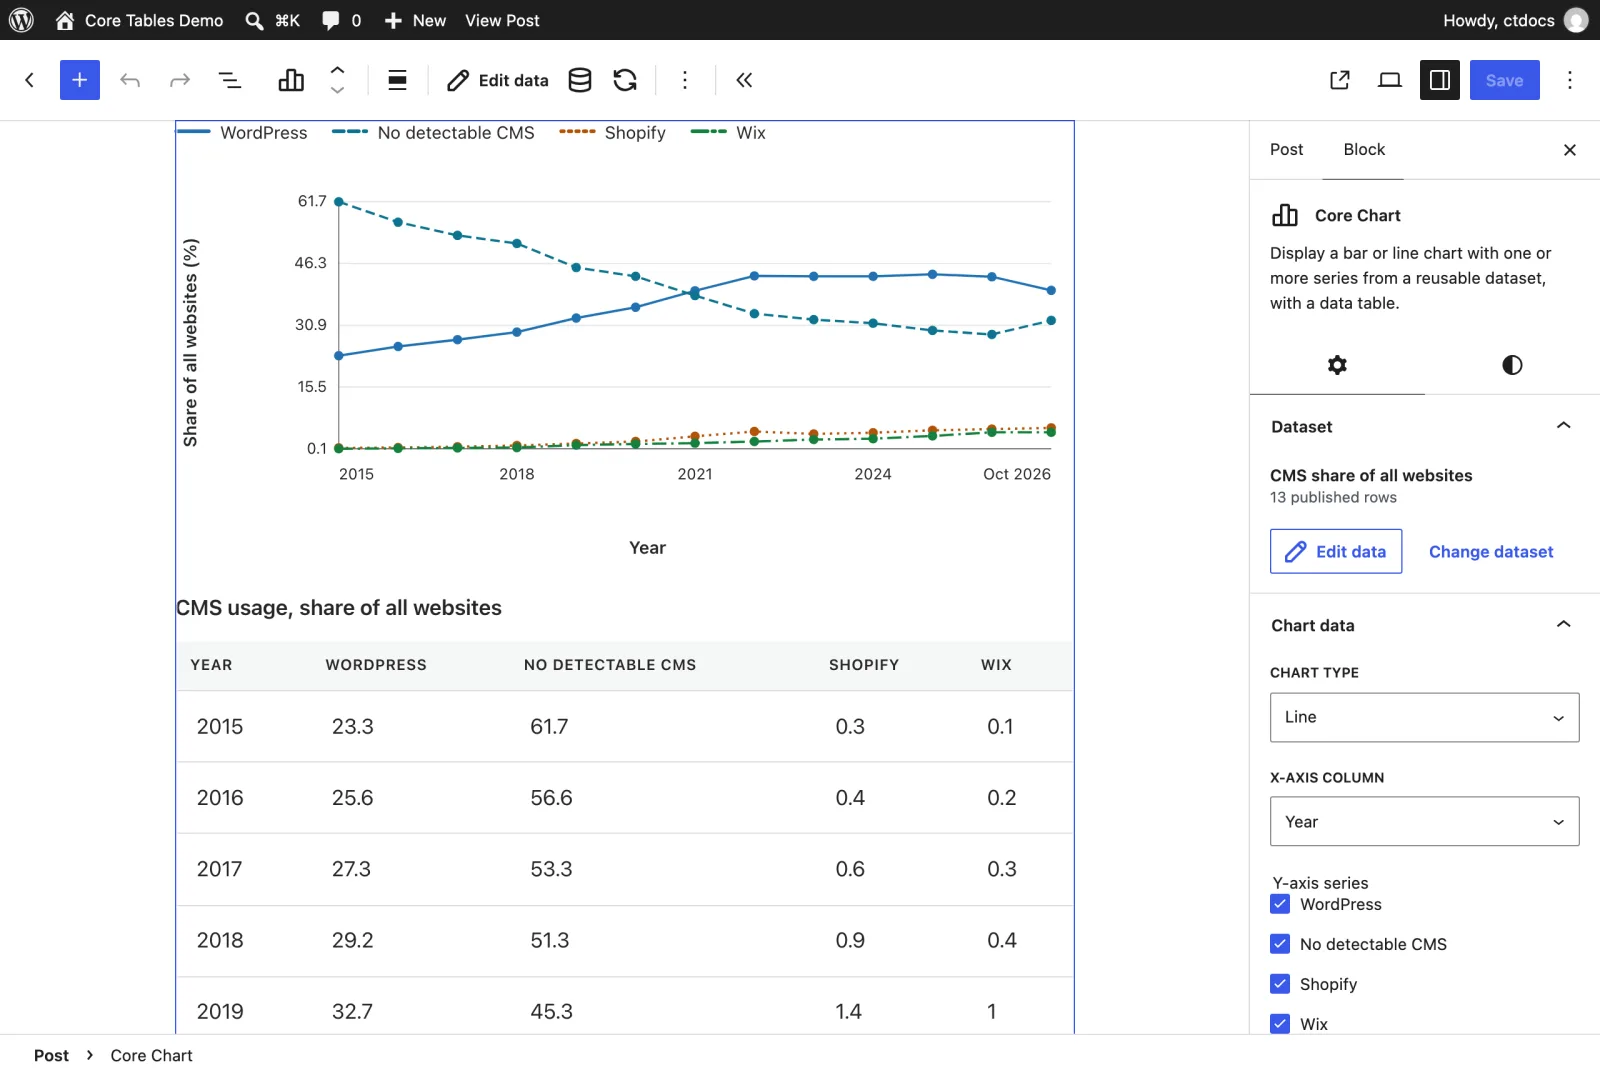This screenshot has height=1075, width=1600.
Task: Click Post in the breadcrumb footer
Action: 51,1055
